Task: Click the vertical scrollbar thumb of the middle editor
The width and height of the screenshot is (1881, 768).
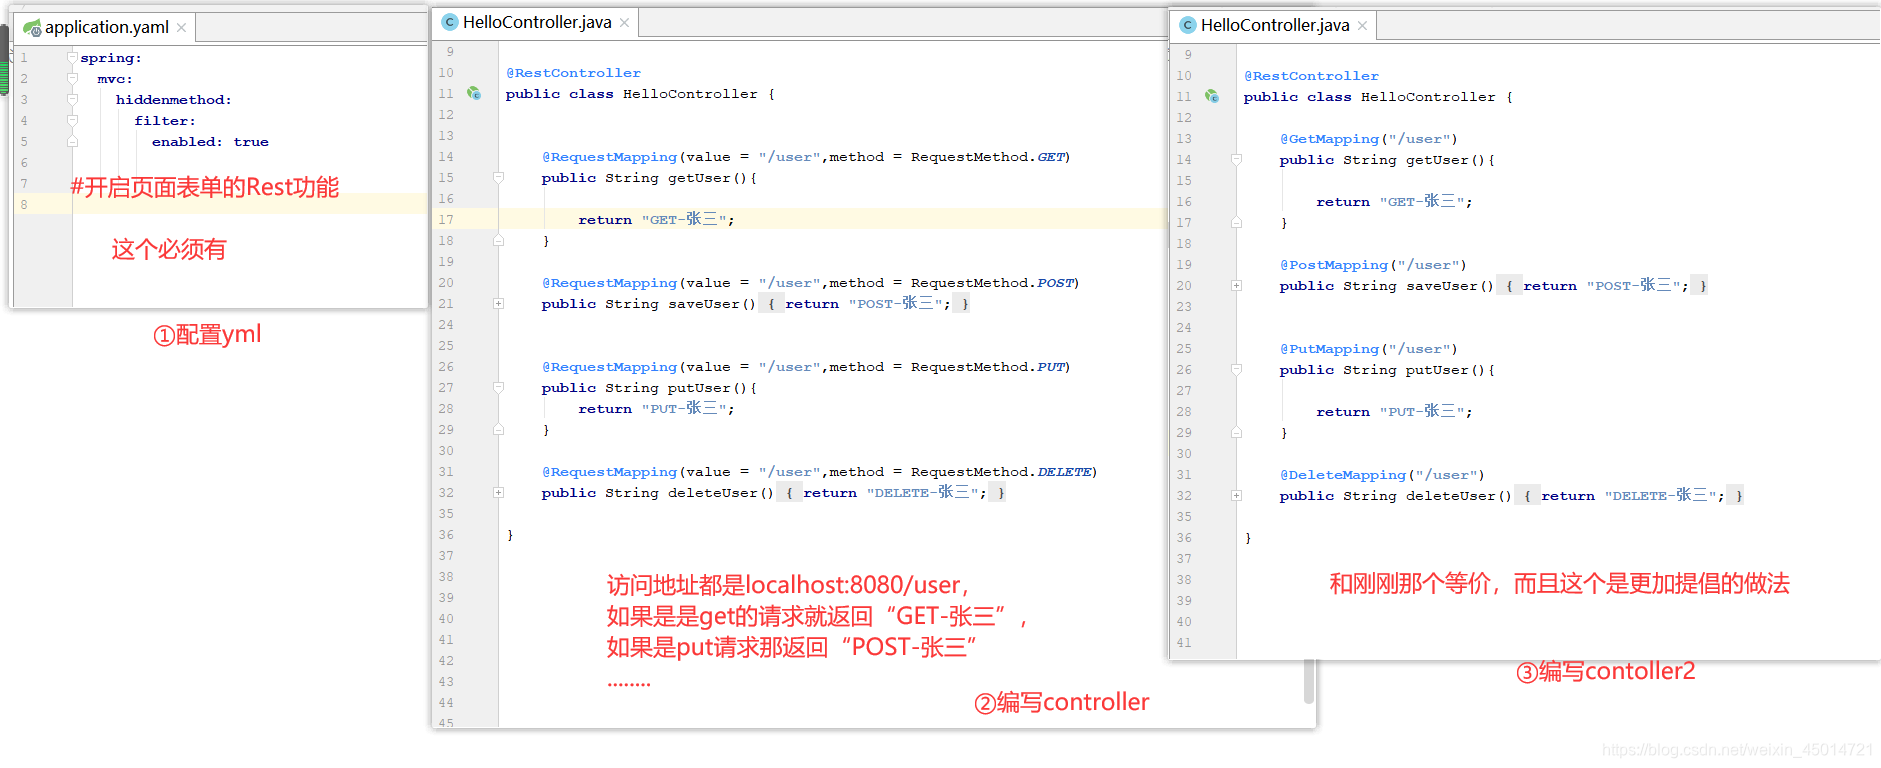Action: pyautogui.click(x=1308, y=680)
